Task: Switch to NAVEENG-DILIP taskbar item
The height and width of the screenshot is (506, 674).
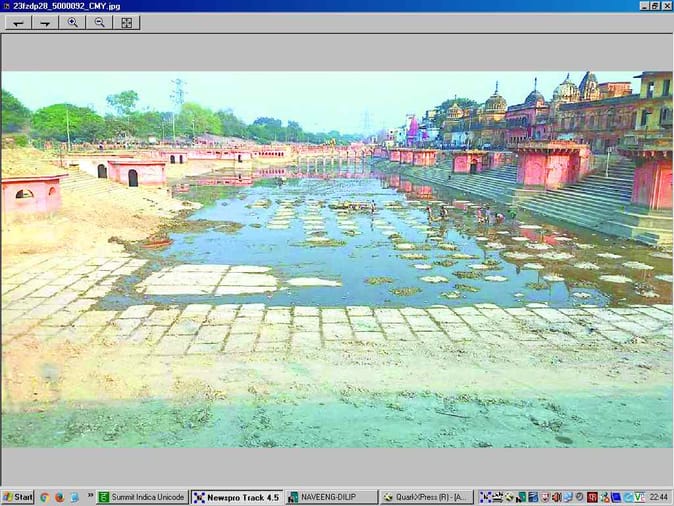Action: point(331,497)
